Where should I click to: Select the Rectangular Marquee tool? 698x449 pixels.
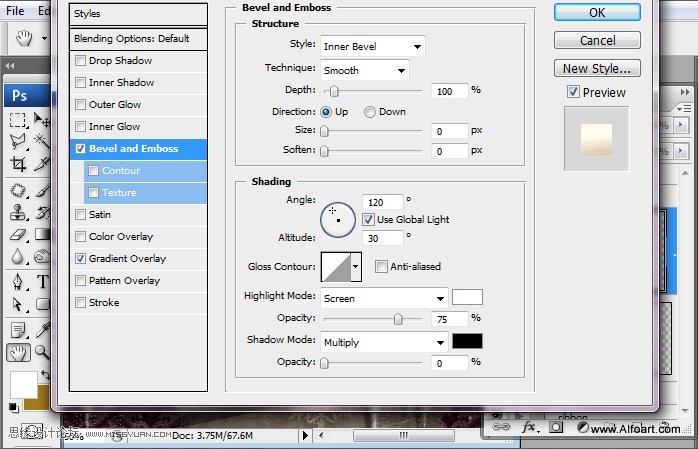pos(18,119)
